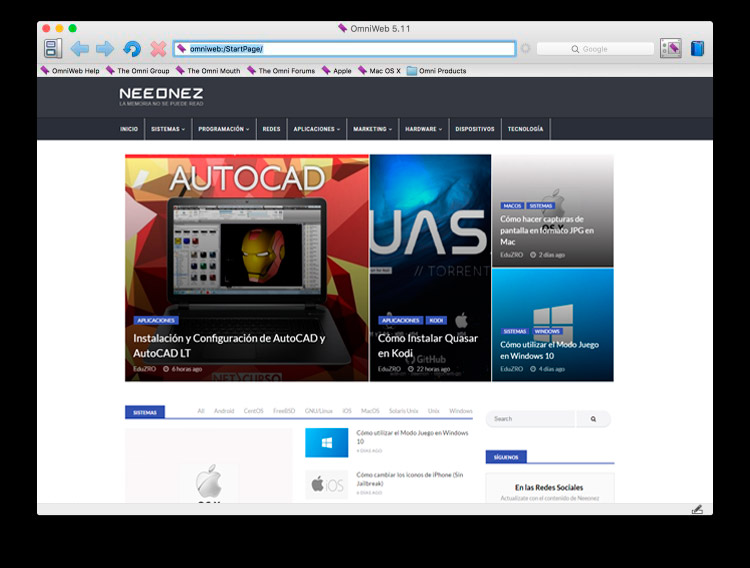Viewport: 750px width, 568px height.
Task: Click the SÍGUENOS section header
Action: tap(506, 457)
